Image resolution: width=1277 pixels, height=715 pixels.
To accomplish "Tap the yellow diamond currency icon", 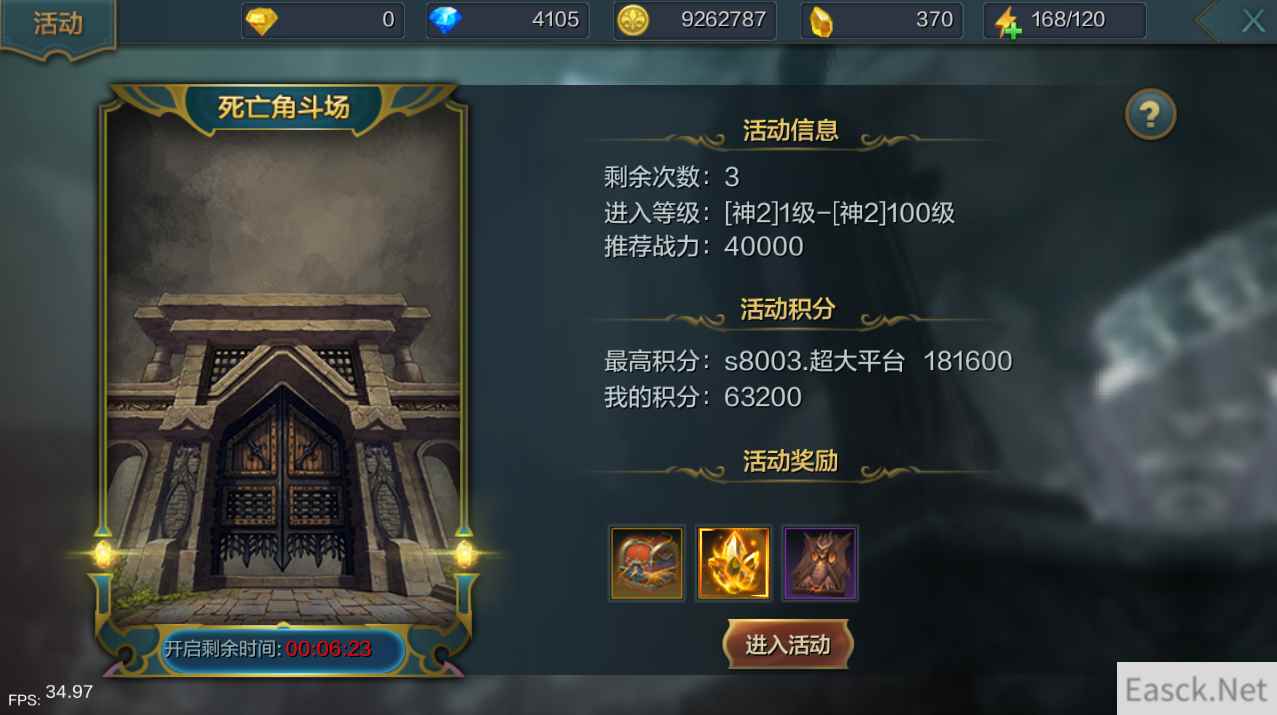I will [x=261, y=20].
